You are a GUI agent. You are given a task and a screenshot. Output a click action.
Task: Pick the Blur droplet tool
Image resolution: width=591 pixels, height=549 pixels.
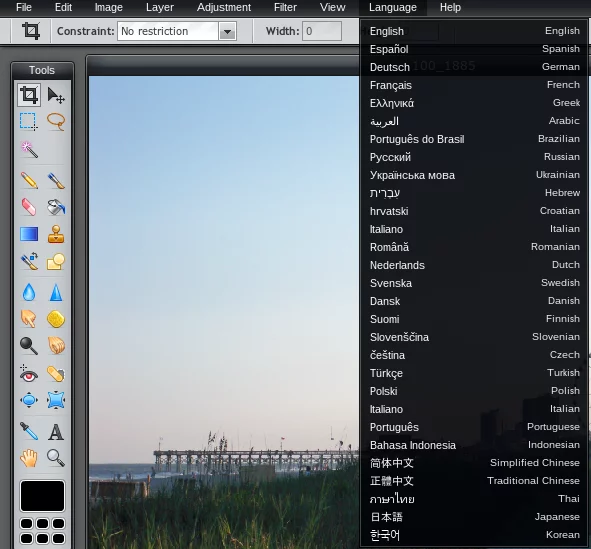tap(29, 292)
